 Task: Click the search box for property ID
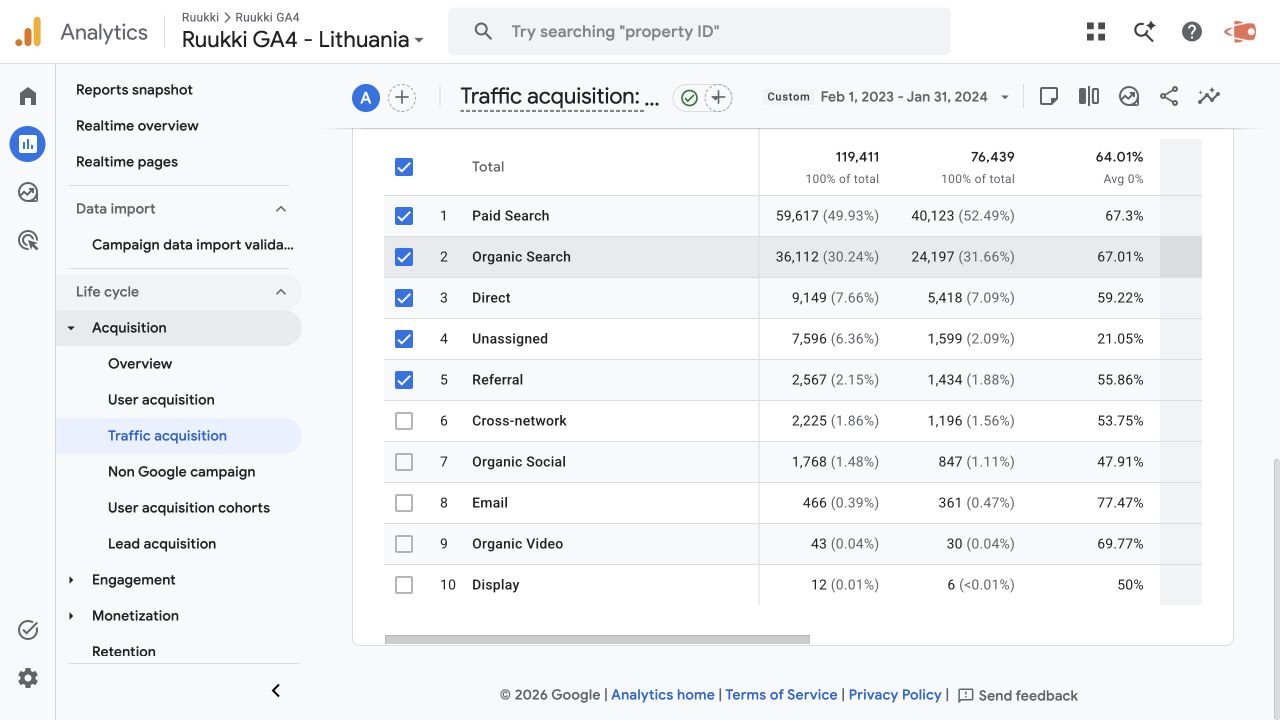tap(699, 32)
